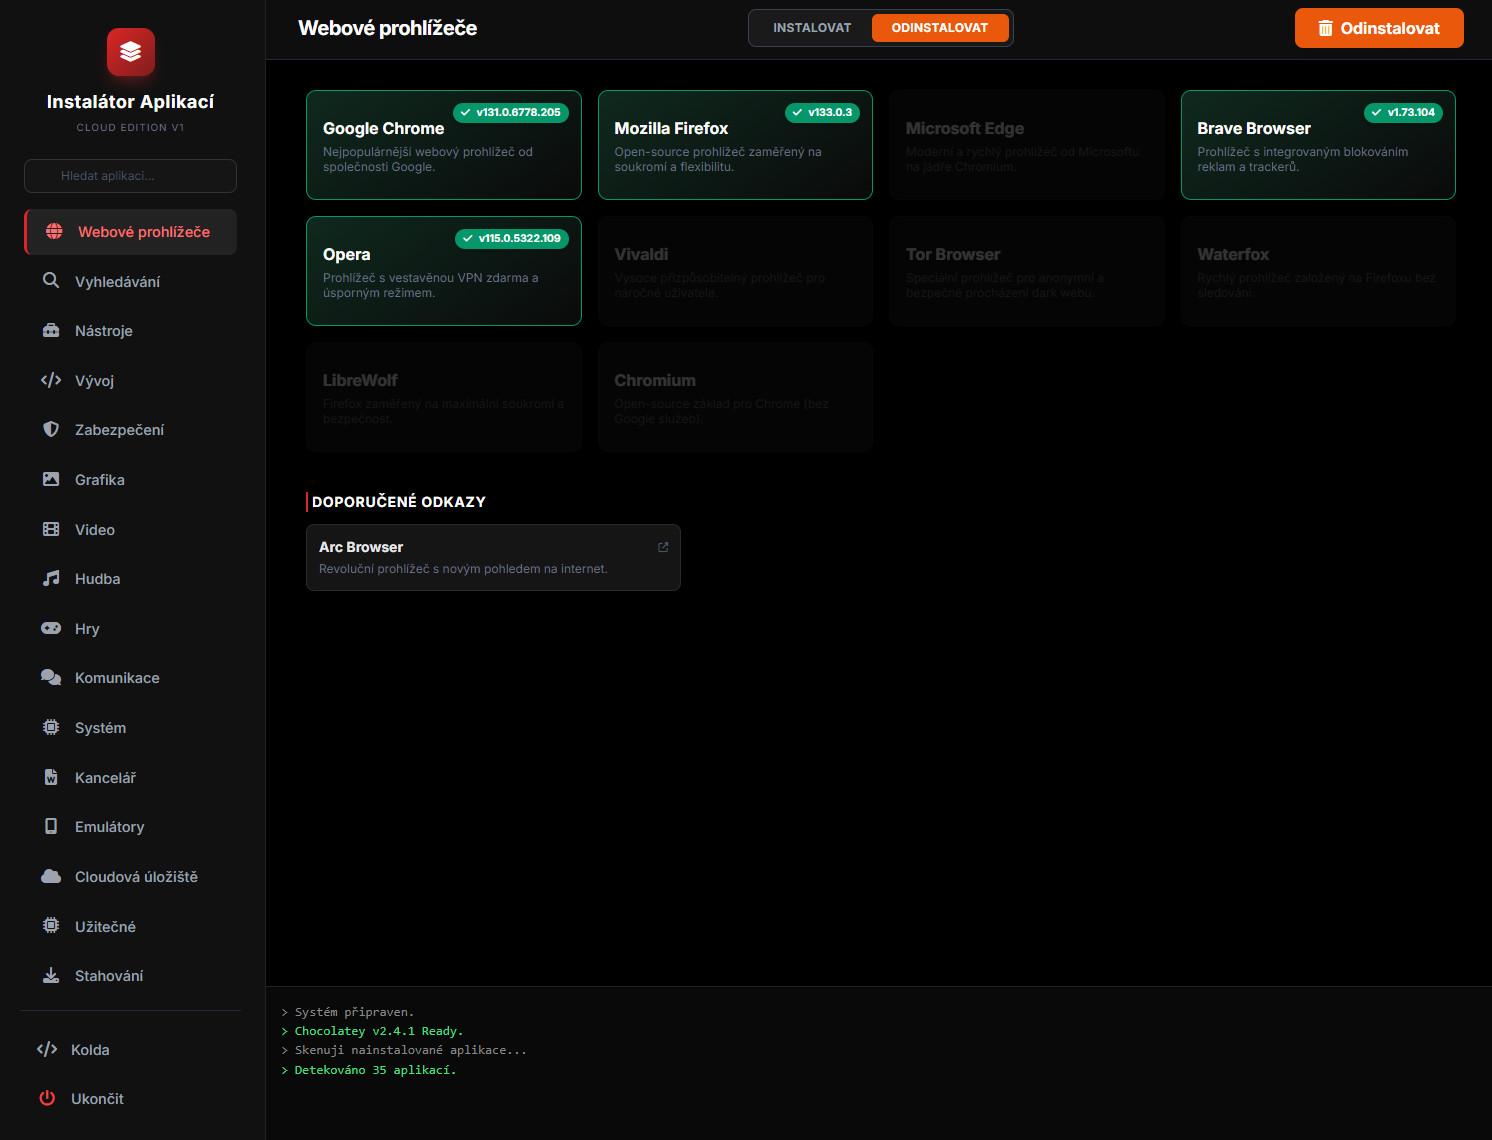
Task: Click the music note icon beside Hudba
Action: (51, 579)
